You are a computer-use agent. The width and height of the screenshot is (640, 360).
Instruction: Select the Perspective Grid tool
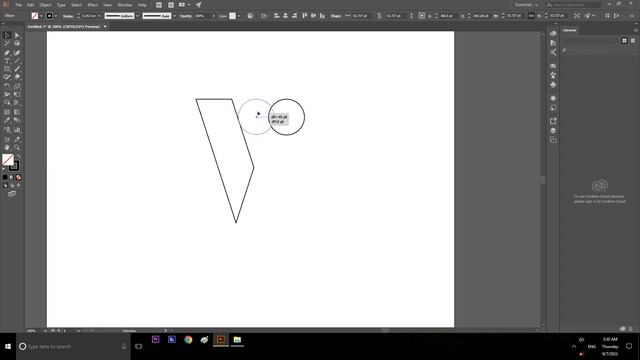click(17, 102)
